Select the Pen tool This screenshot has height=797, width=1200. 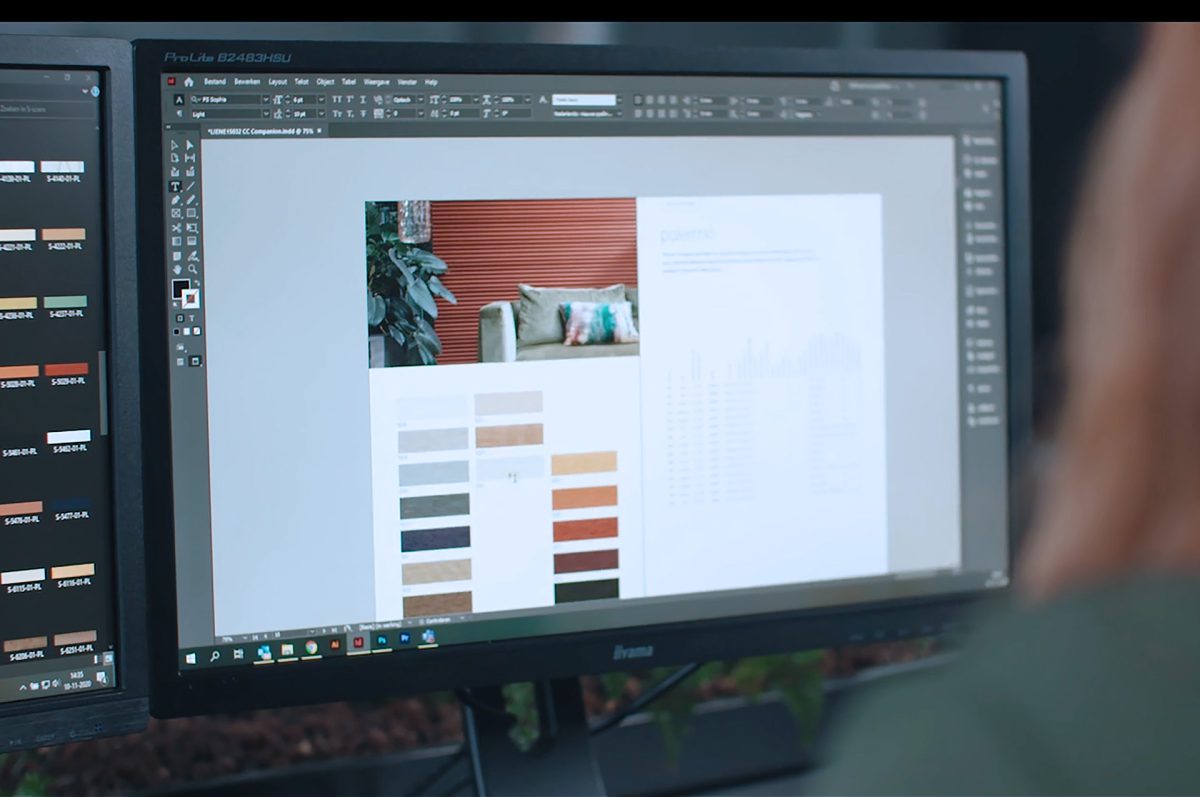click(175, 200)
